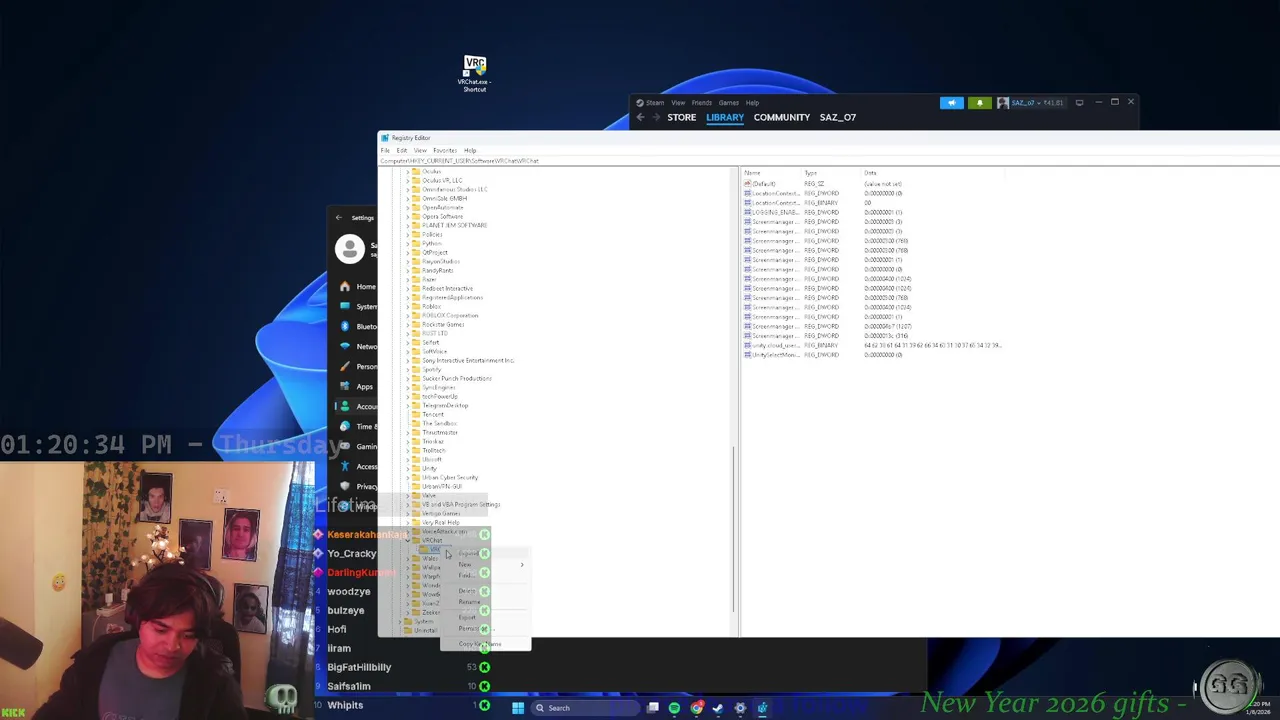Expand the Python registry key

407,243
